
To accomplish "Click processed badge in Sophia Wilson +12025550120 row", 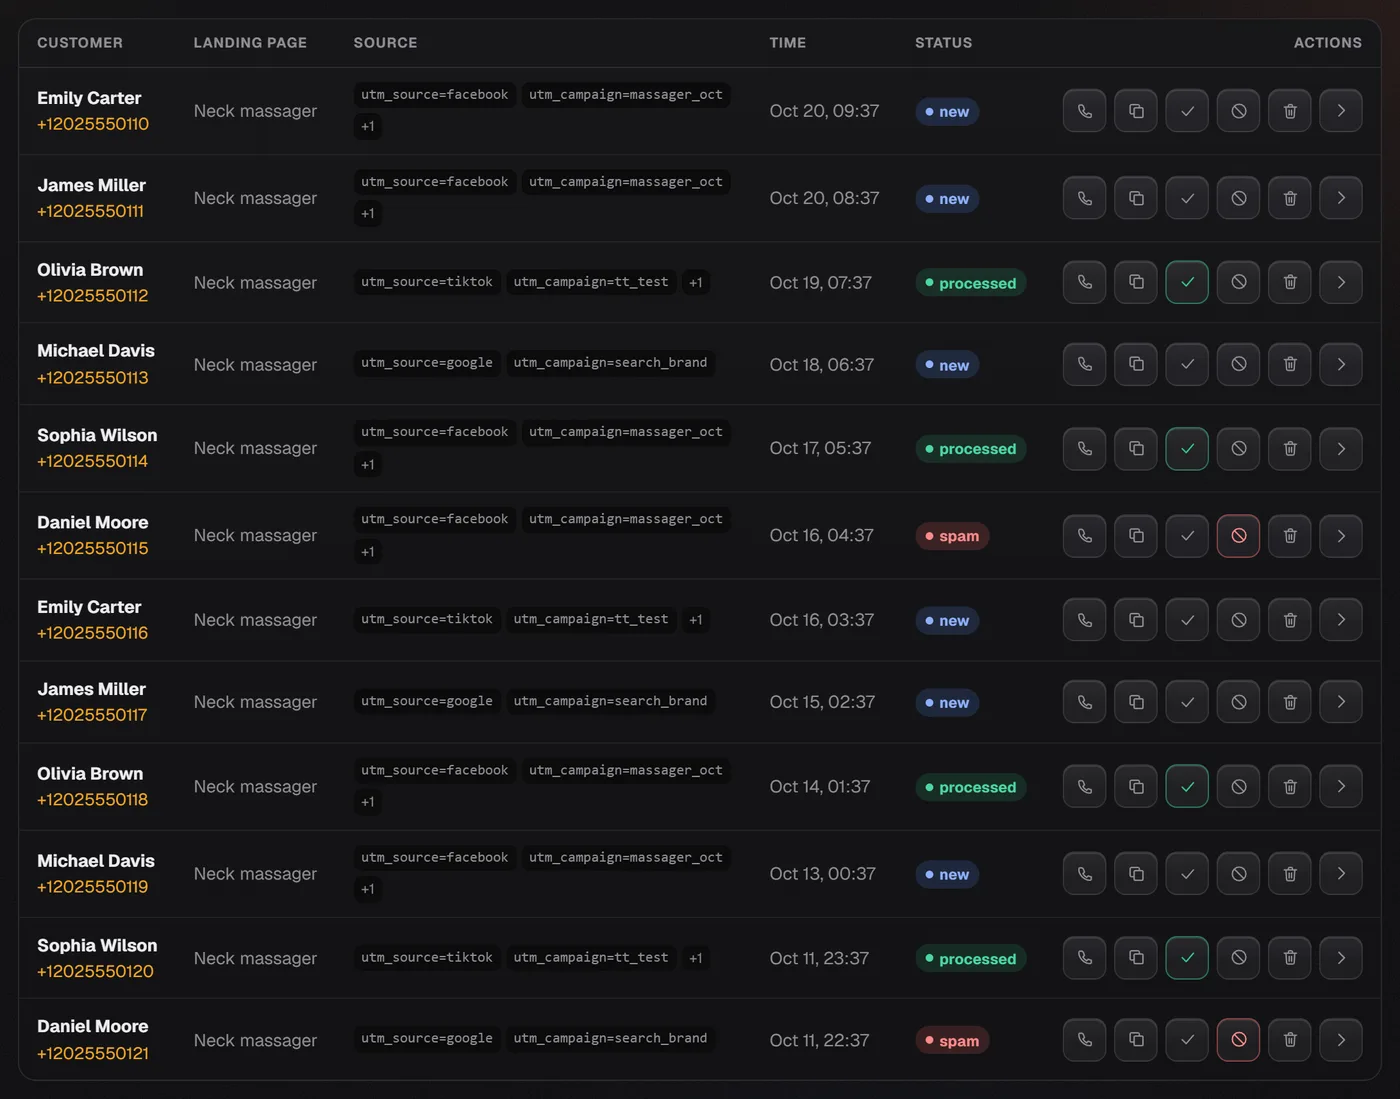I will [970, 959].
